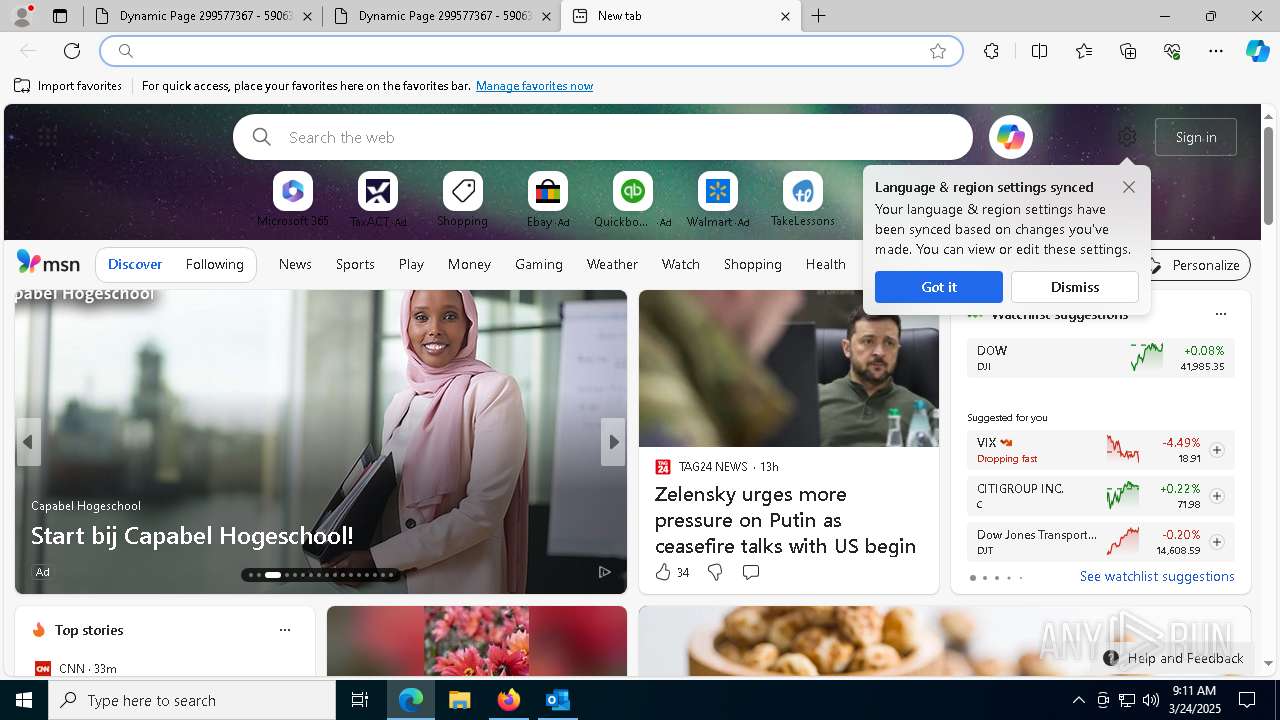
Task: Add VIX to watchlist plus icon
Action: coord(1217,450)
